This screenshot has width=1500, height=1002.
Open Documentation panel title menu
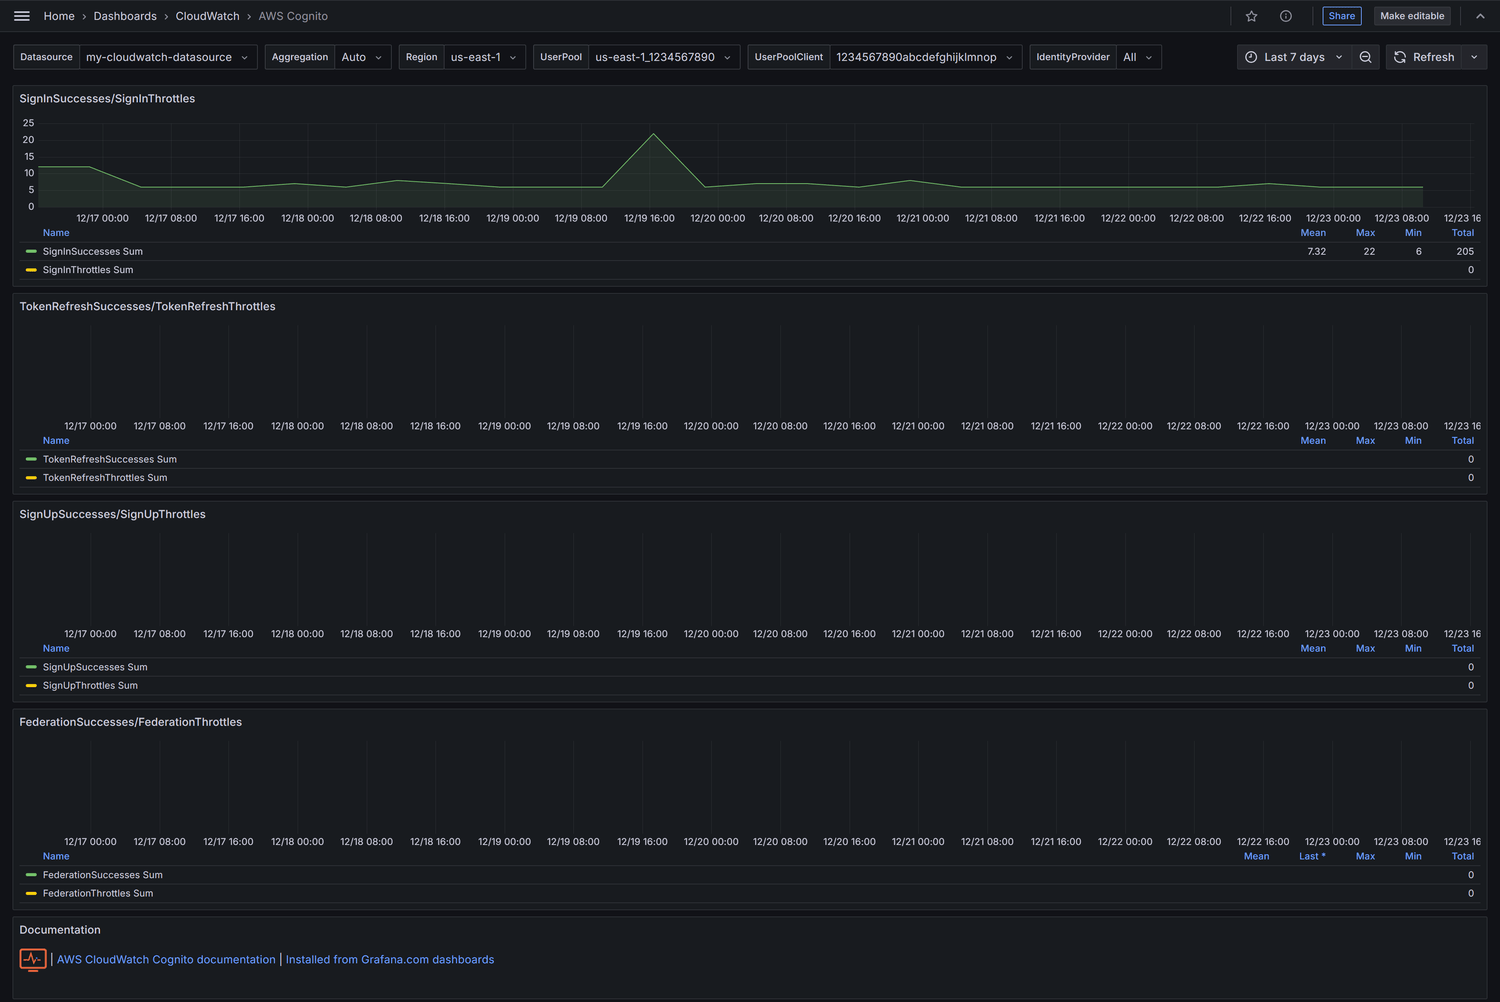pos(60,931)
